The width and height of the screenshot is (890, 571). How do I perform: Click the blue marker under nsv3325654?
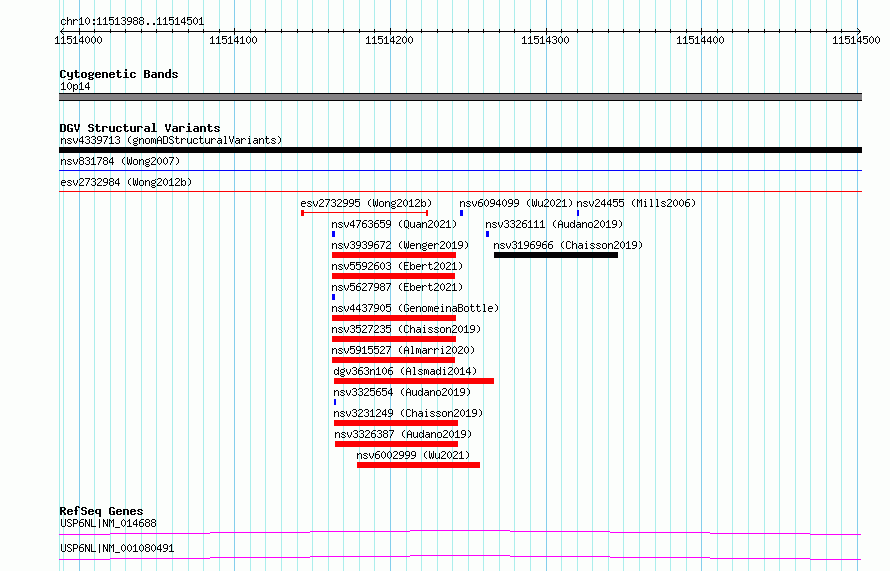335,402
